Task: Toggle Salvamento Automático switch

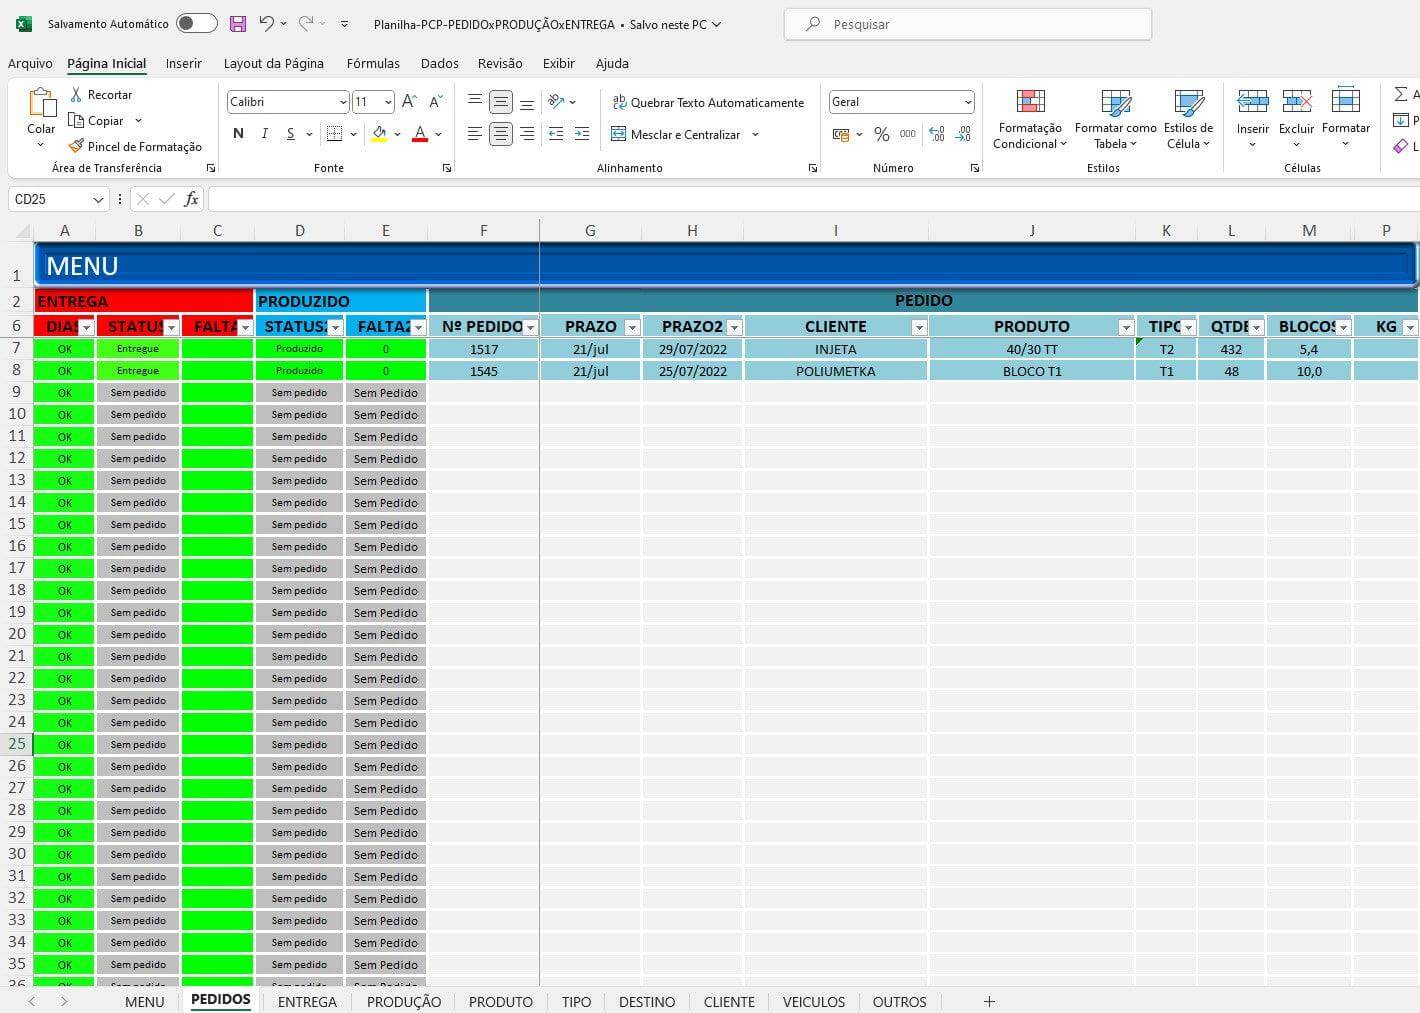Action: point(196,24)
